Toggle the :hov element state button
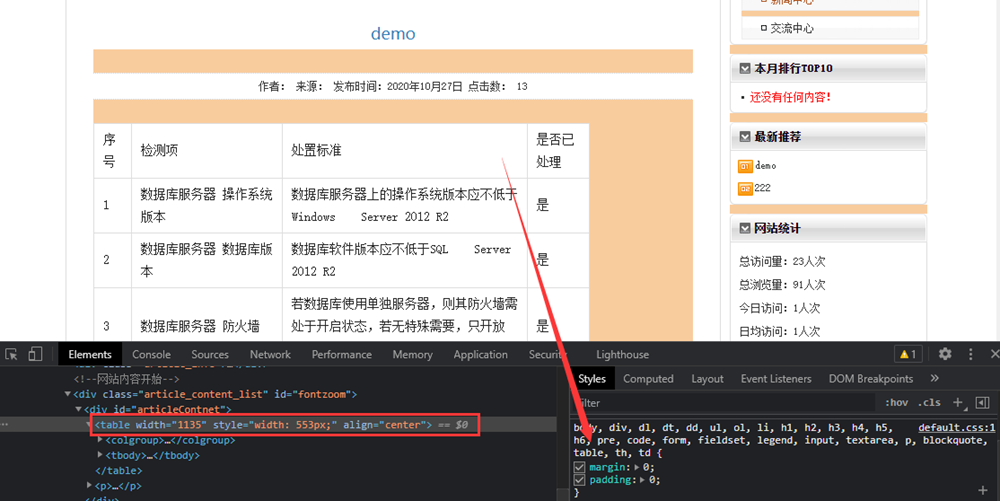This screenshot has height=501, width=1000. point(896,402)
